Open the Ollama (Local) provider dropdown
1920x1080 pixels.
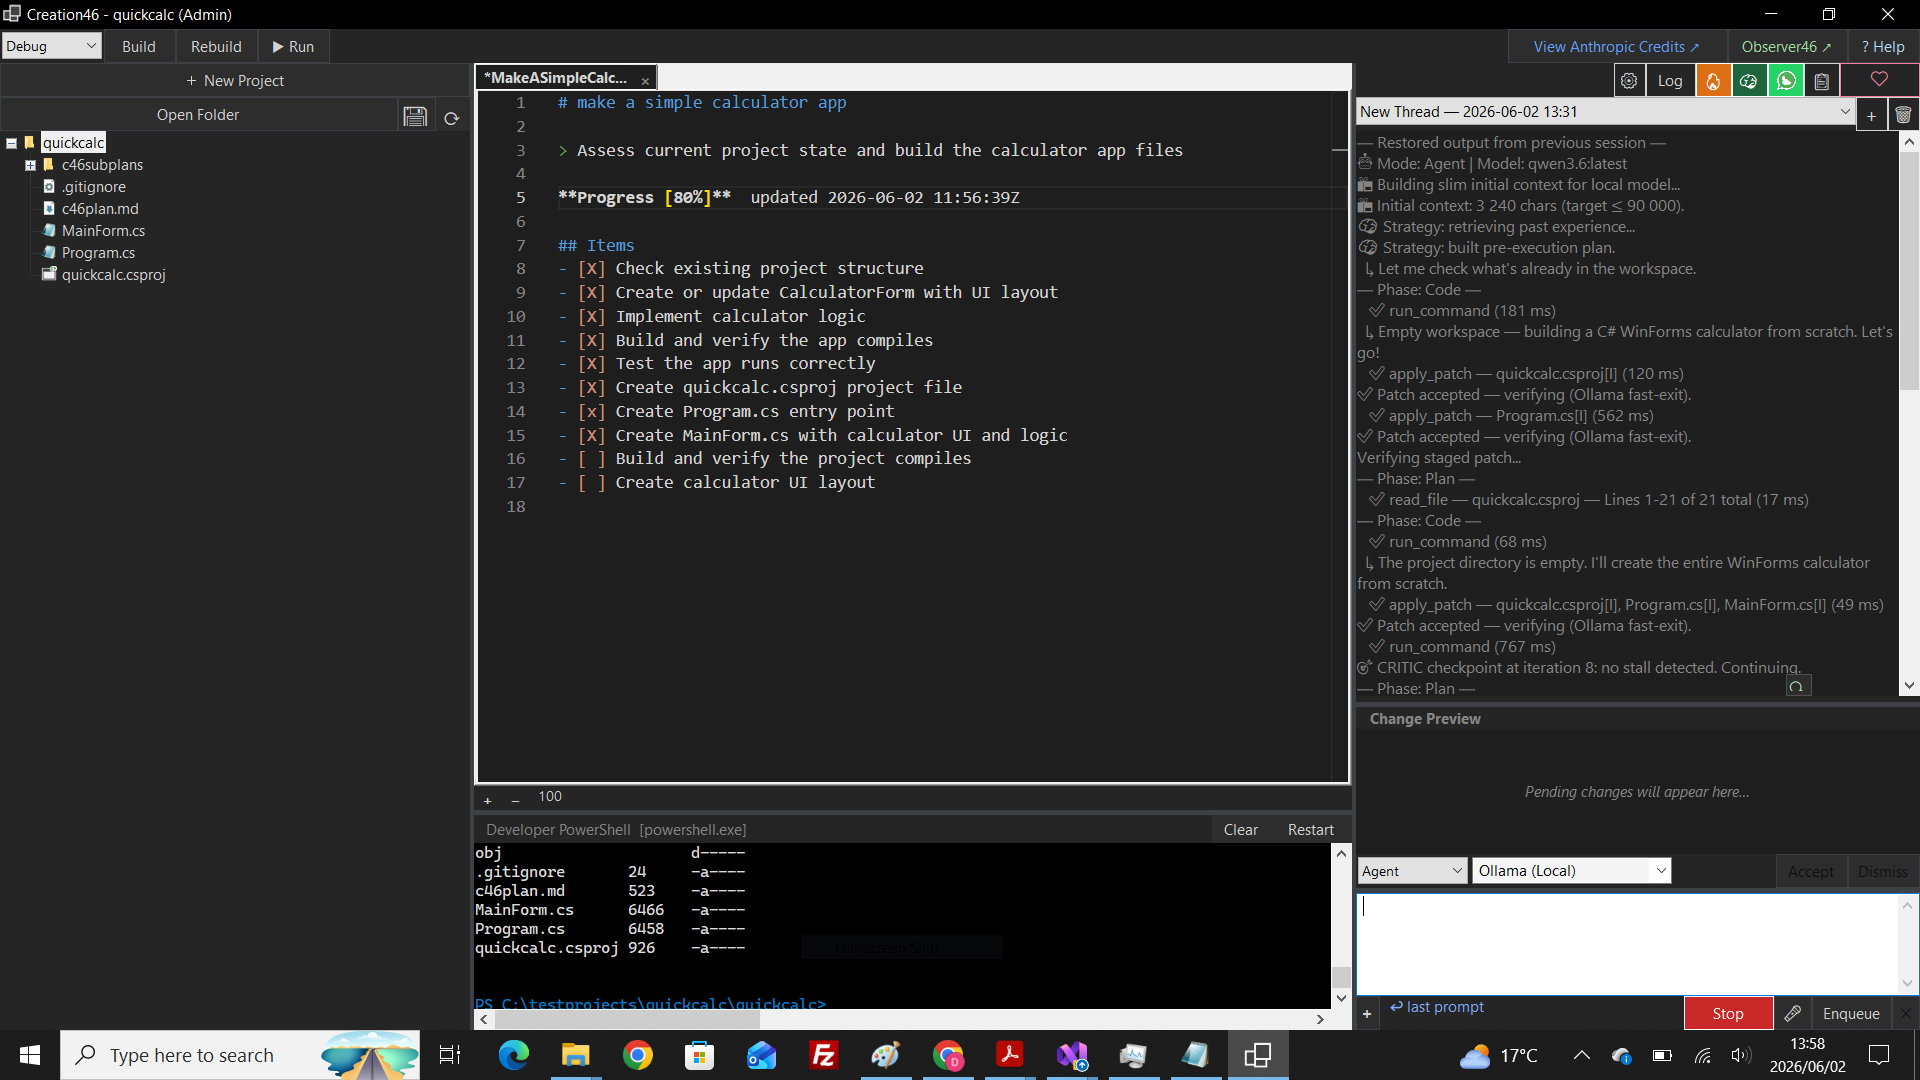pyautogui.click(x=1571, y=871)
